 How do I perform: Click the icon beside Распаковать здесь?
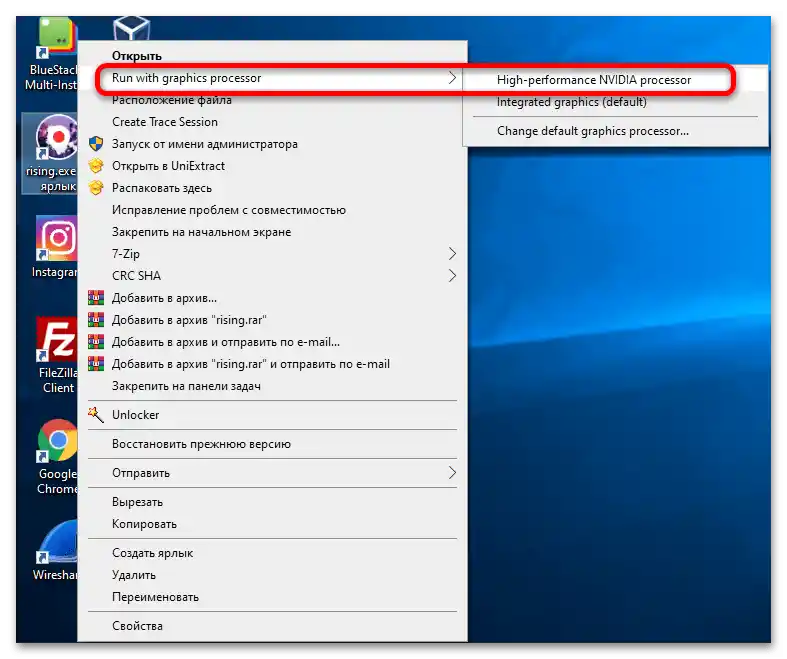[96, 188]
